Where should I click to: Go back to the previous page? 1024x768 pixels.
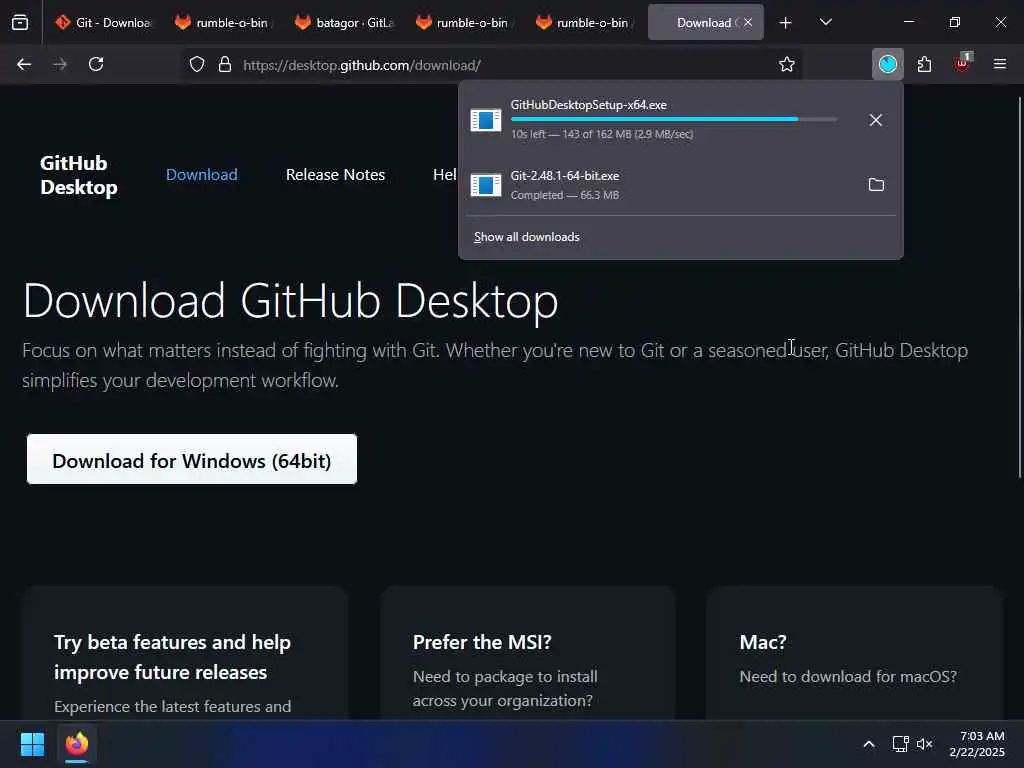click(x=24, y=65)
